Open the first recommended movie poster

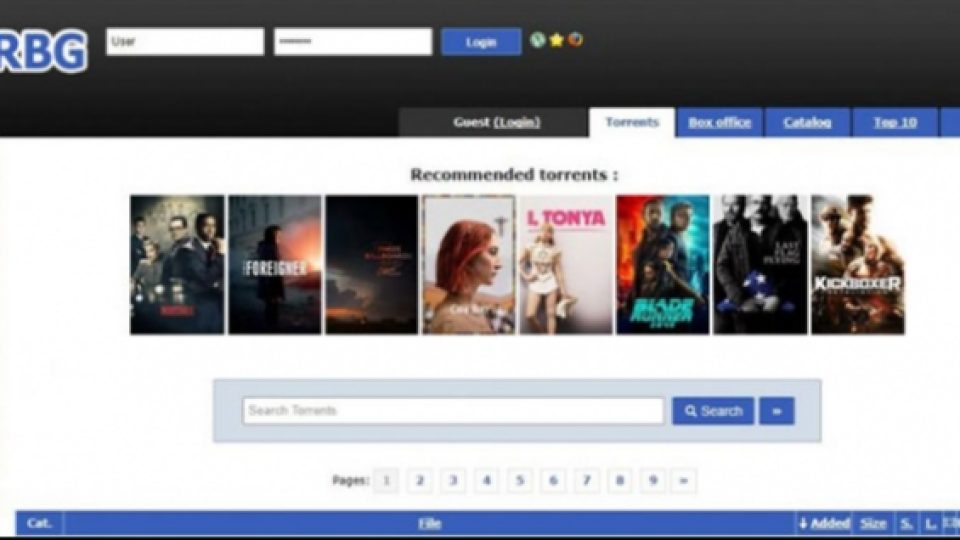(177, 264)
